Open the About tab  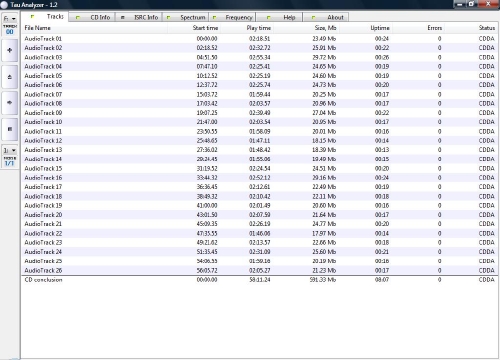pos(326,17)
